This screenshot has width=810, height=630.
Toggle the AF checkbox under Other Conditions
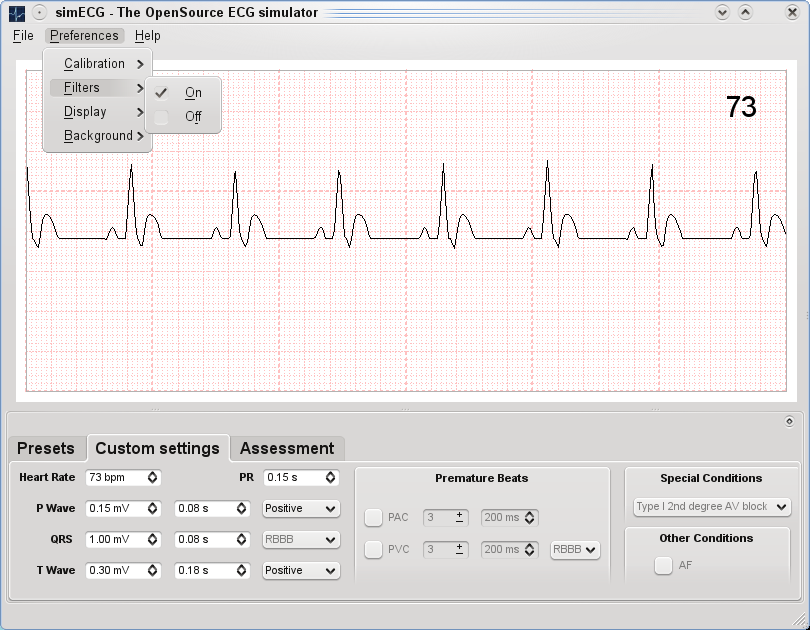click(663, 565)
